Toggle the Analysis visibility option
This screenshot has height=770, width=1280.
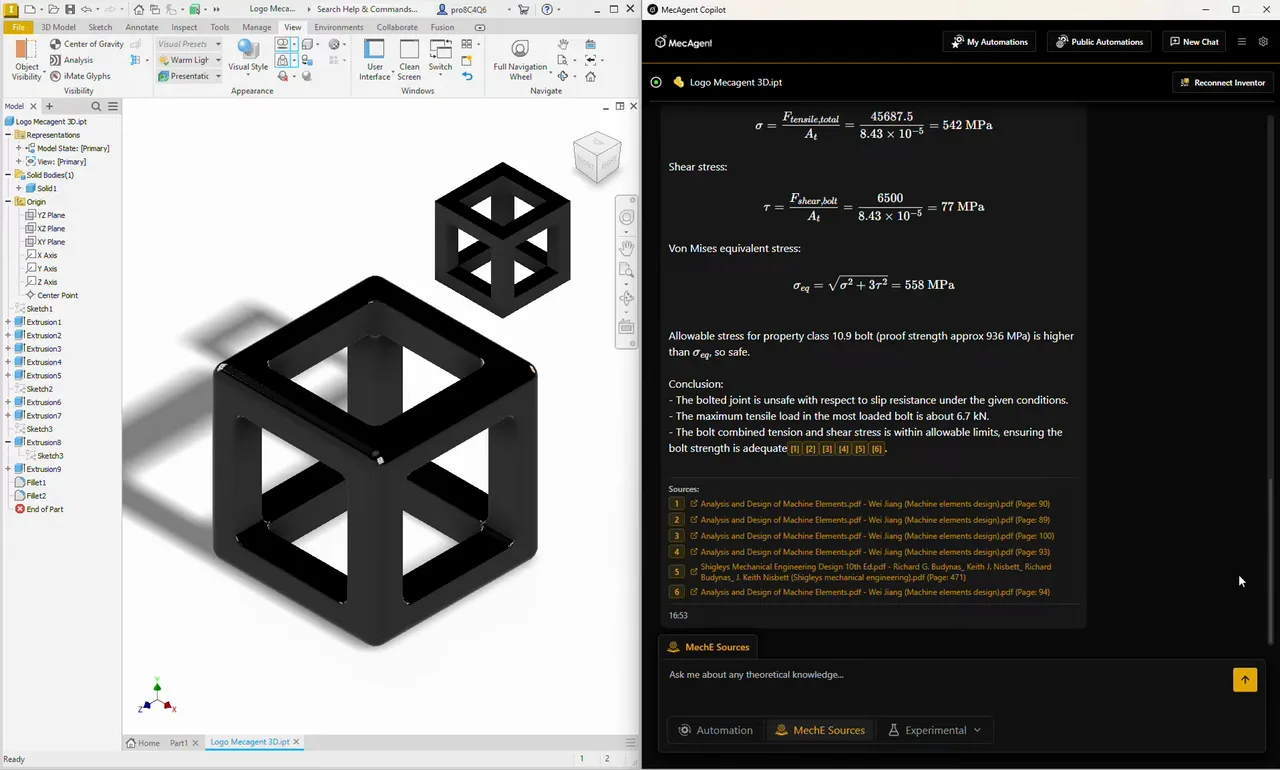click(70, 60)
